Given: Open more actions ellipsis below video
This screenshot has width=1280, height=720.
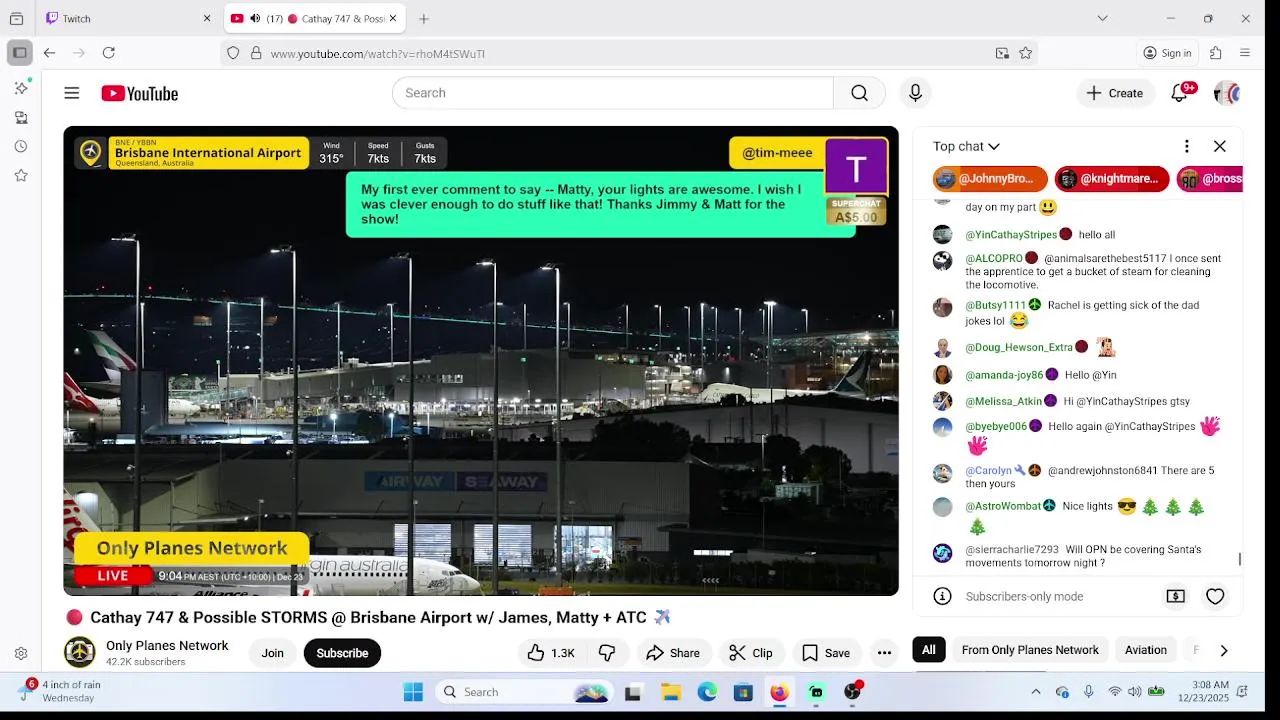Looking at the screenshot, I should [x=884, y=653].
